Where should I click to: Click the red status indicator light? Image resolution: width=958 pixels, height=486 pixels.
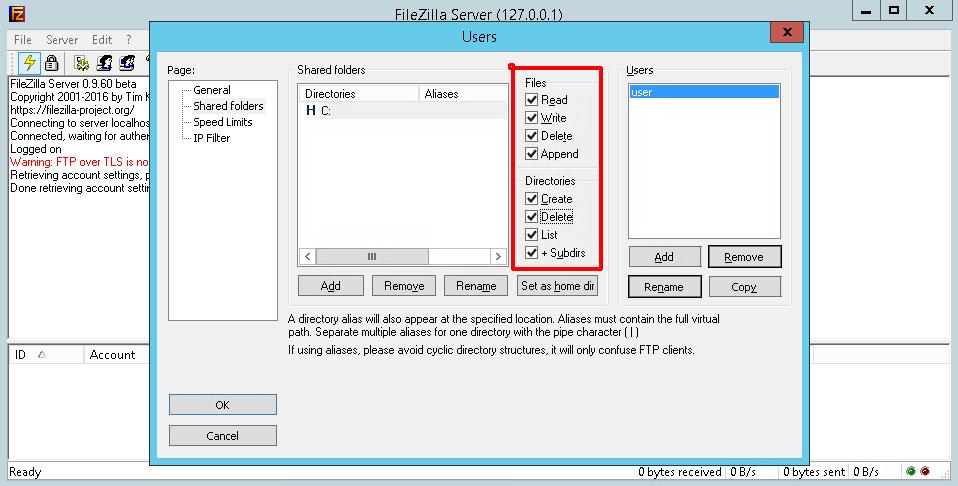point(925,471)
